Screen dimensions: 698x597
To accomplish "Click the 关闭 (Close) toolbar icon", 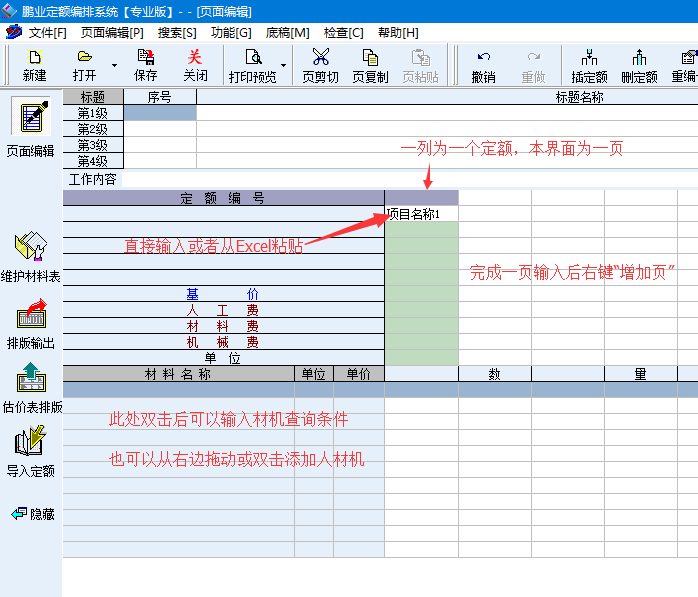I will tap(195, 57).
